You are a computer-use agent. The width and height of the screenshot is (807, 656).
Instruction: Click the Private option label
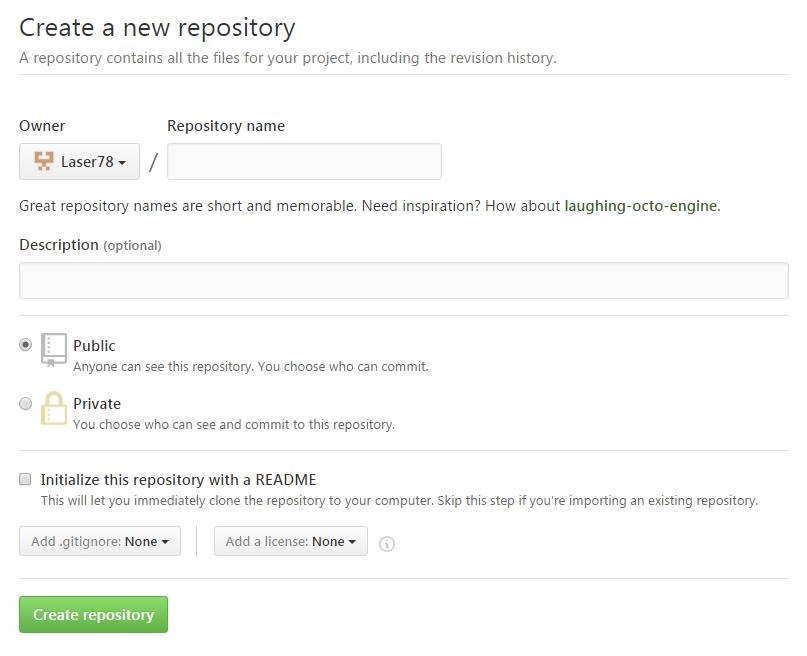click(97, 404)
